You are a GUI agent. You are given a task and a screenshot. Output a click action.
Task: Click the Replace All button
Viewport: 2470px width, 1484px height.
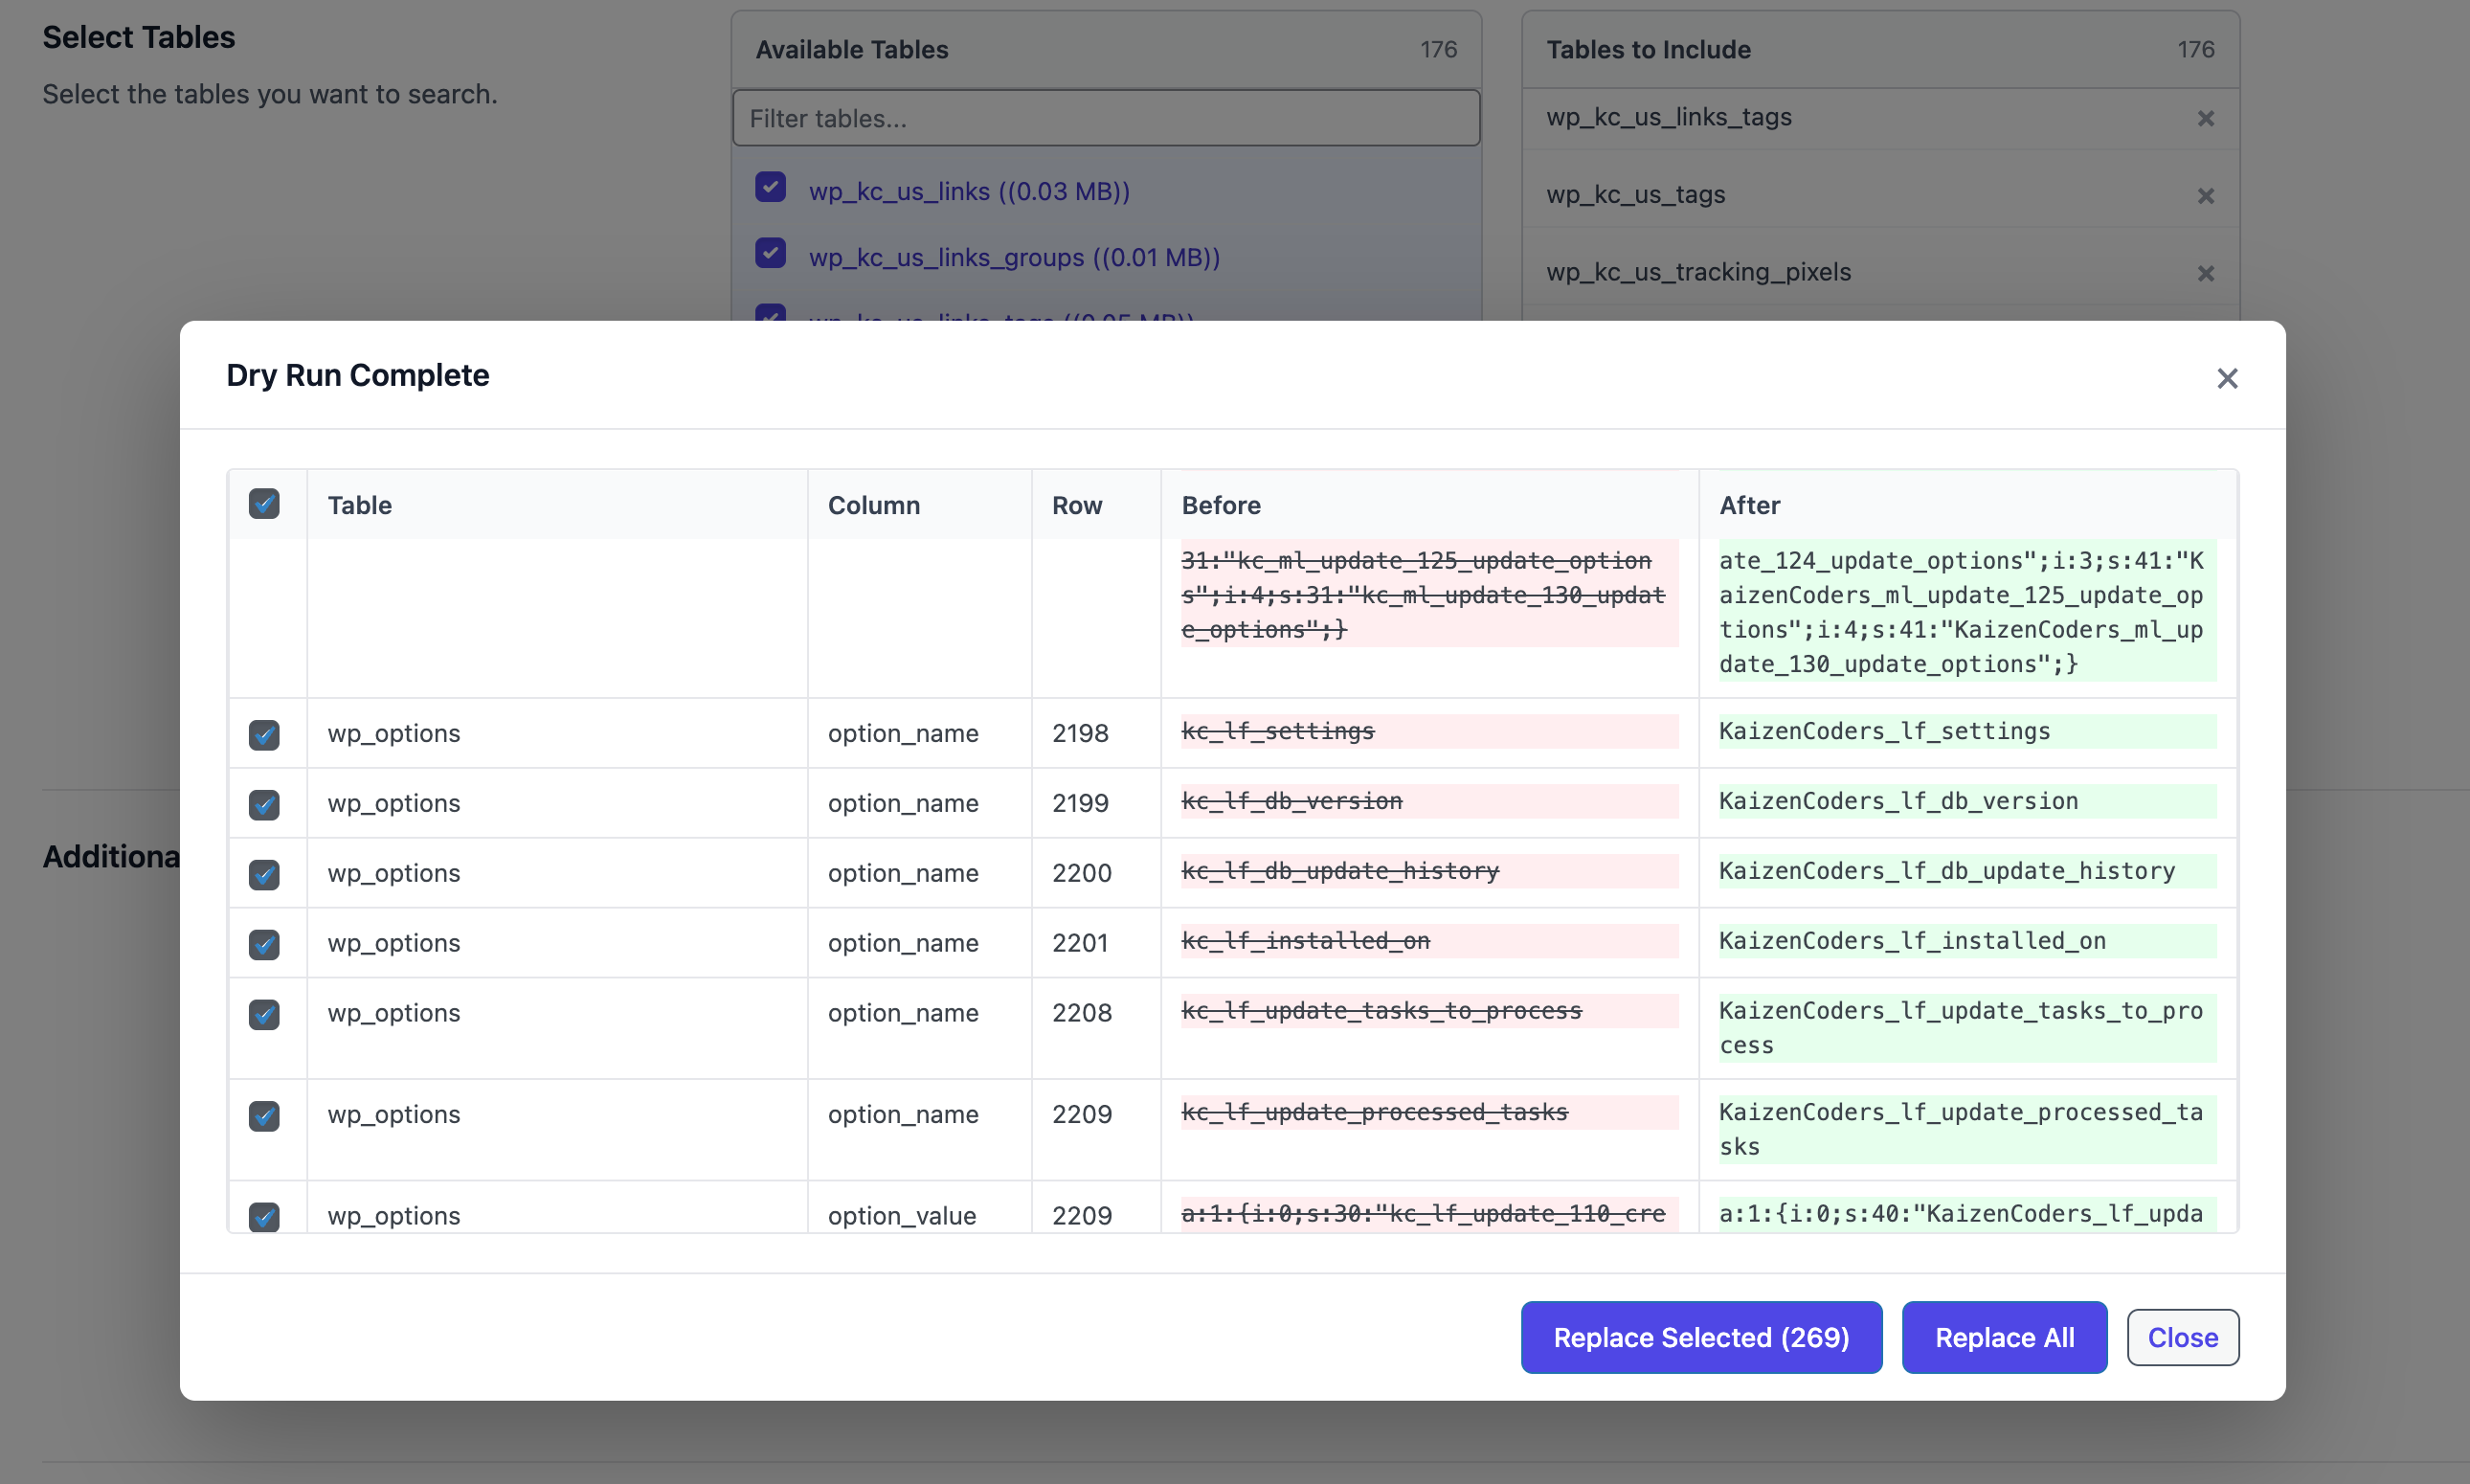[x=2004, y=1337]
